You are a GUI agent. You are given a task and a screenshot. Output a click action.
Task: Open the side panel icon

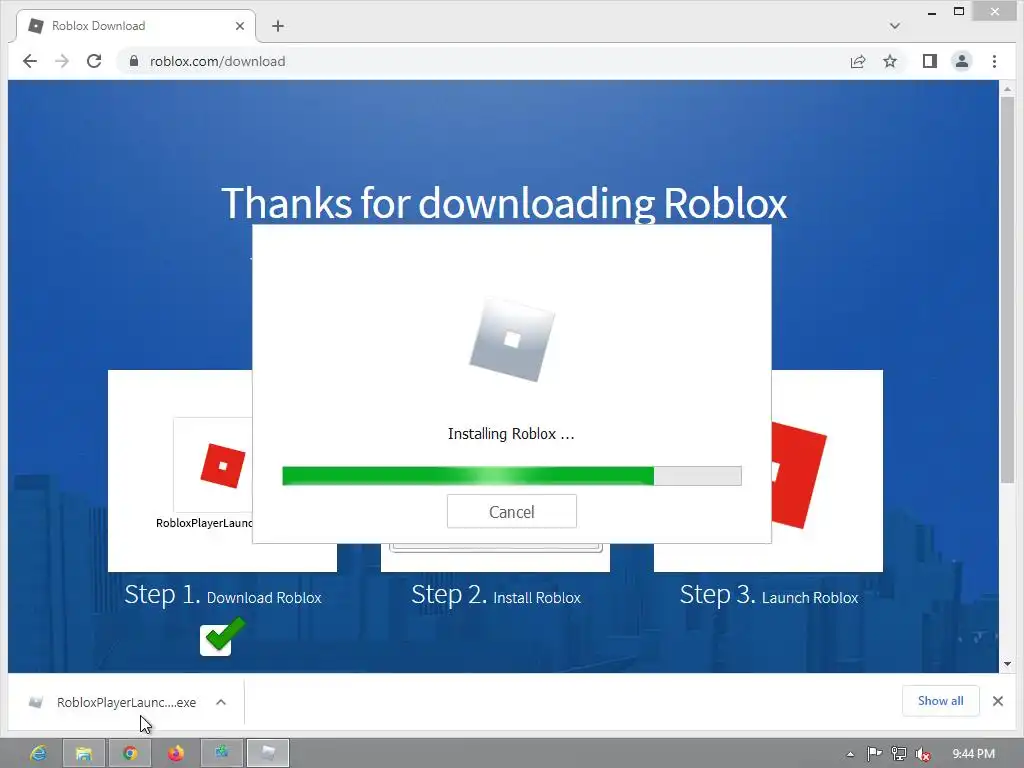click(x=929, y=61)
